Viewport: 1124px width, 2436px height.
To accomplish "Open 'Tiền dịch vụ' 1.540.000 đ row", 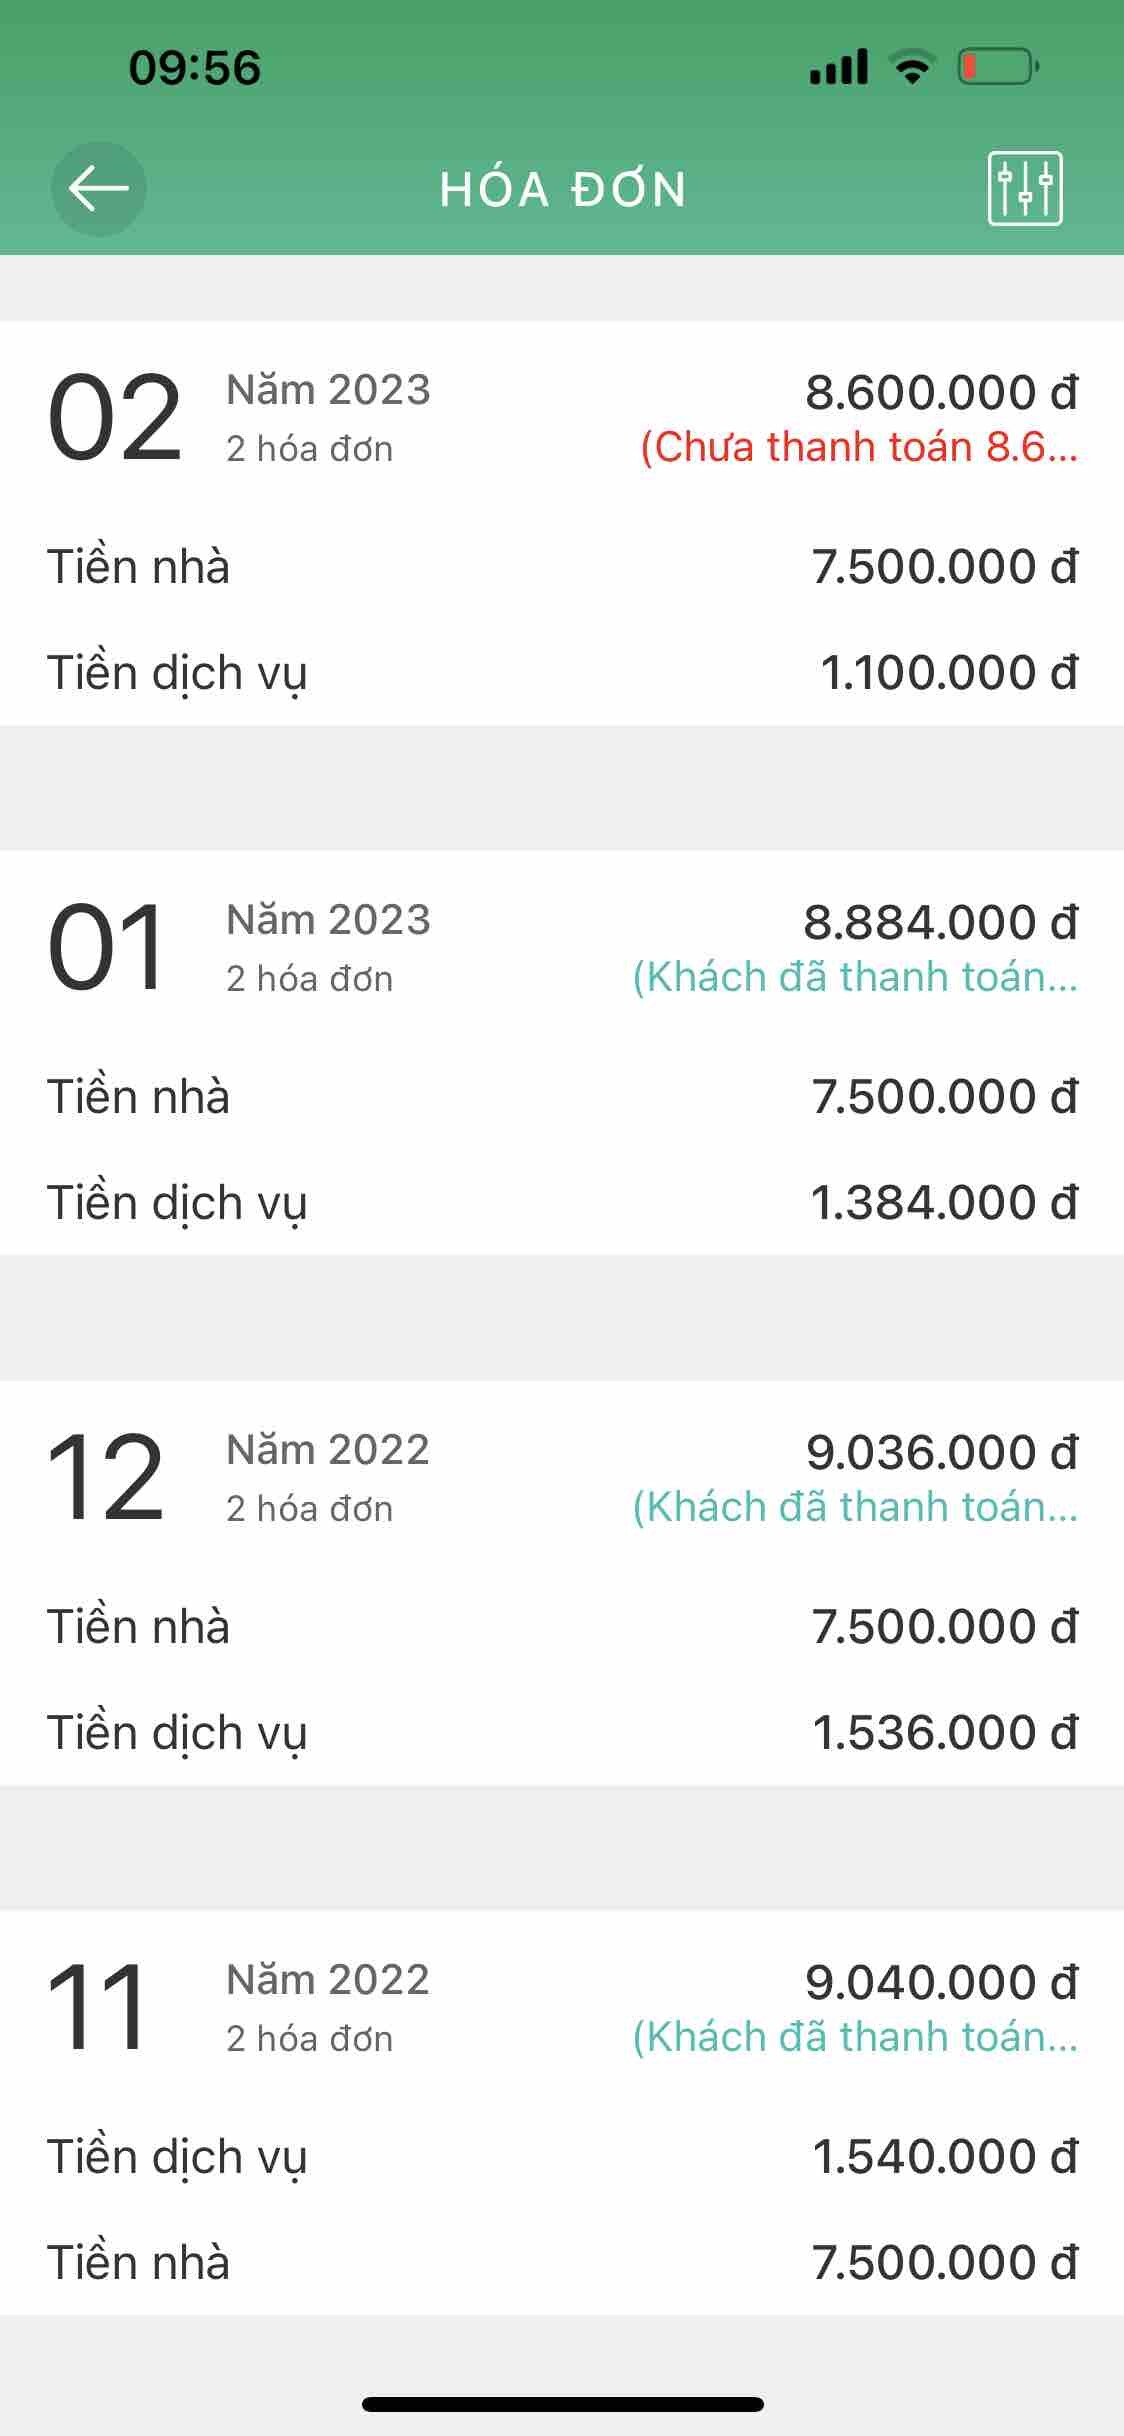I will (x=562, y=2157).
